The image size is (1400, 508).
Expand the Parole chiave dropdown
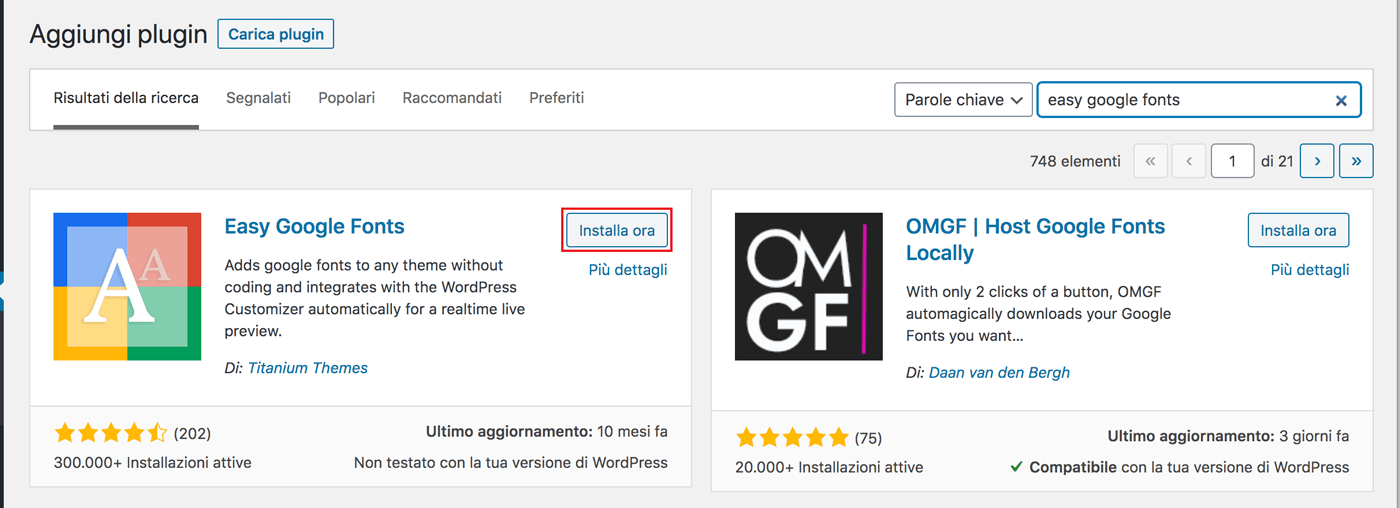tap(963, 100)
